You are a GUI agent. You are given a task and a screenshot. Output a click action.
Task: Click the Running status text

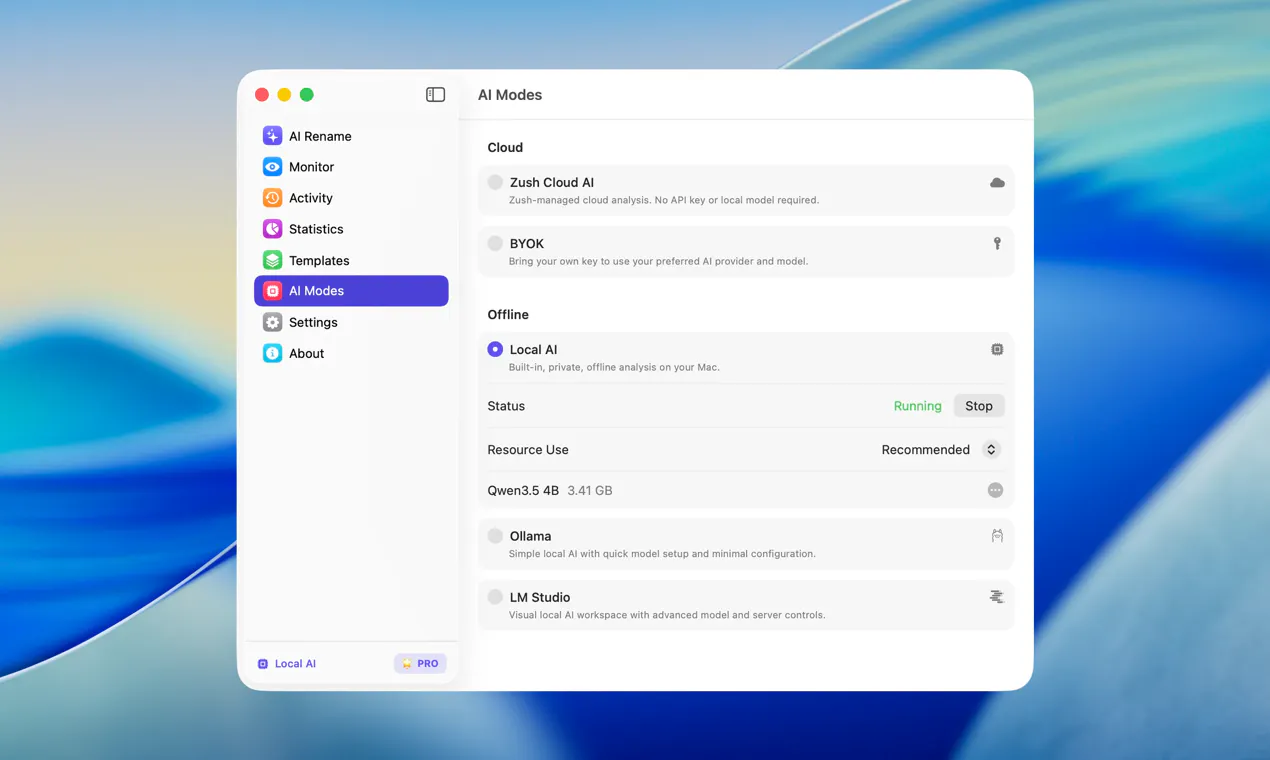coord(917,406)
